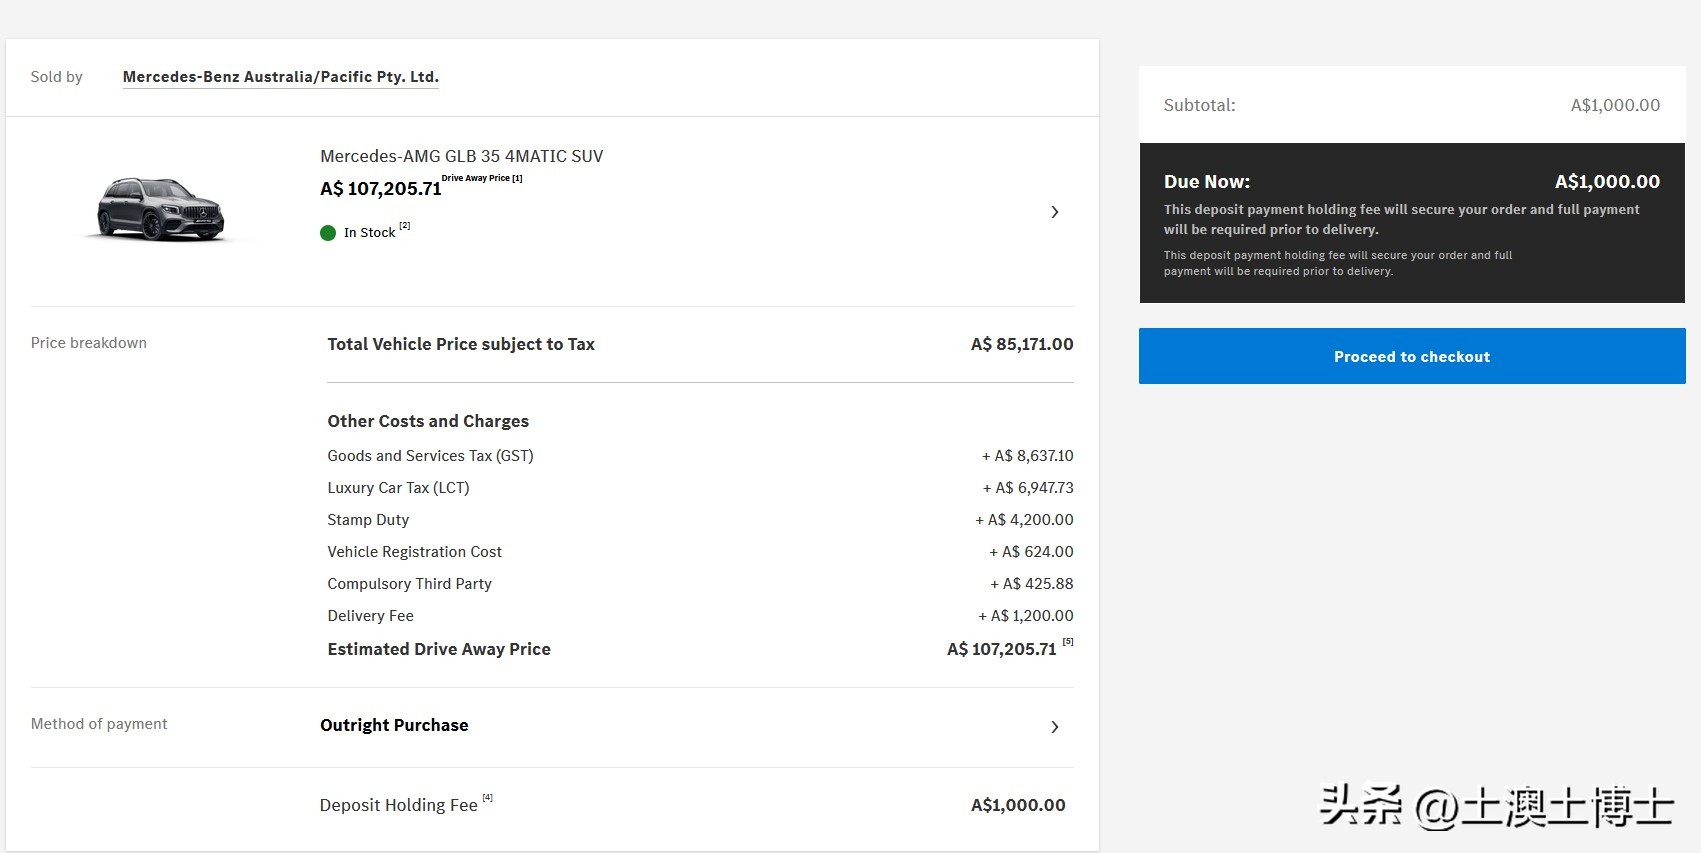Click the Estimated Drive Away Price footnote [5]
This screenshot has height=853, width=1701.
(1068, 641)
